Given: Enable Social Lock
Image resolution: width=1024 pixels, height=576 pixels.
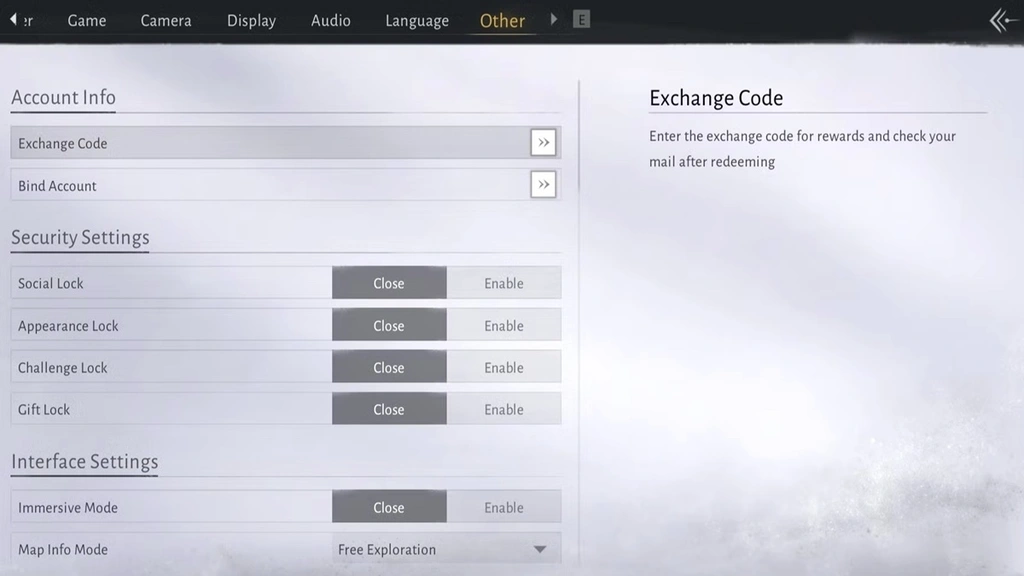Looking at the screenshot, I should [504, 283].
